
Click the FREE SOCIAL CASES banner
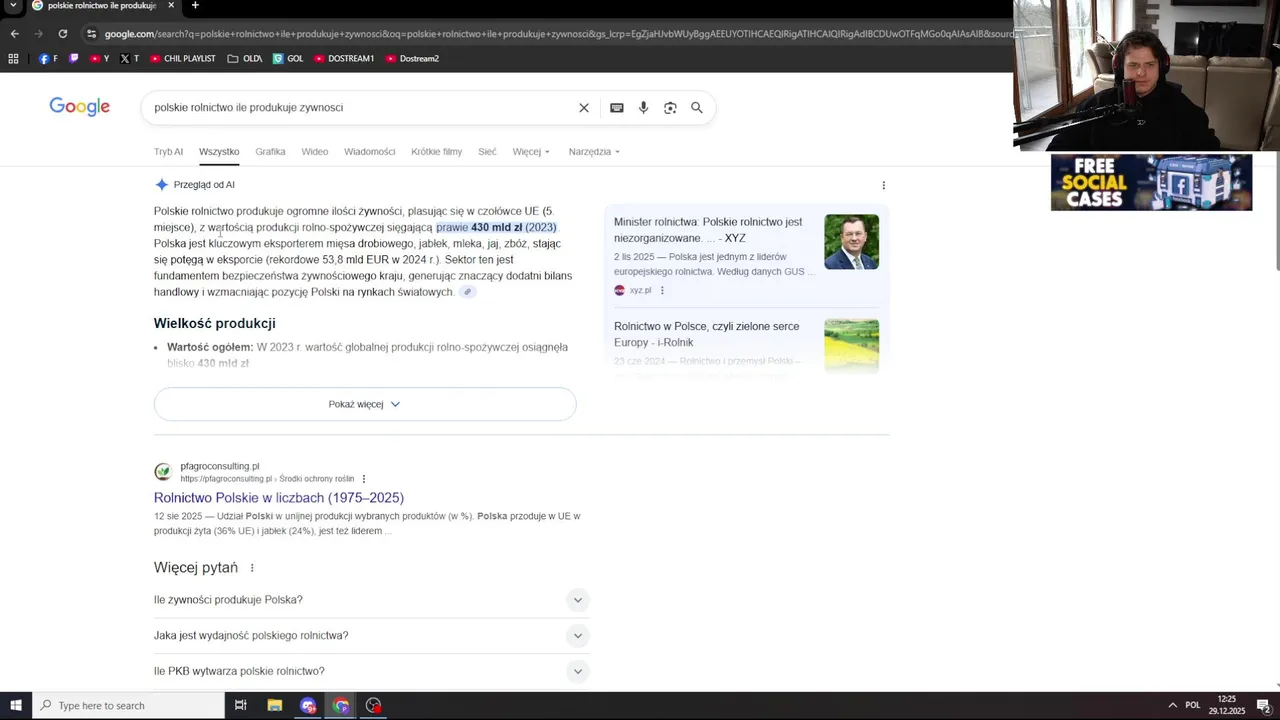point(1151,182)
